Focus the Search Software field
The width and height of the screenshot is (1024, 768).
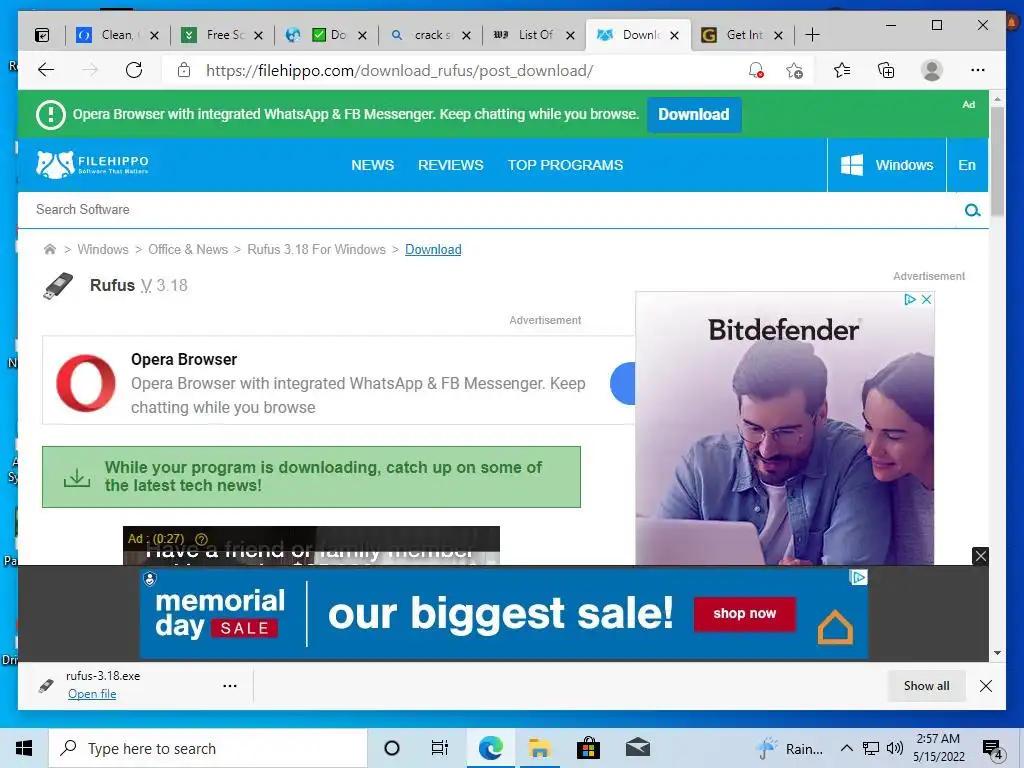tap(496, 210)
